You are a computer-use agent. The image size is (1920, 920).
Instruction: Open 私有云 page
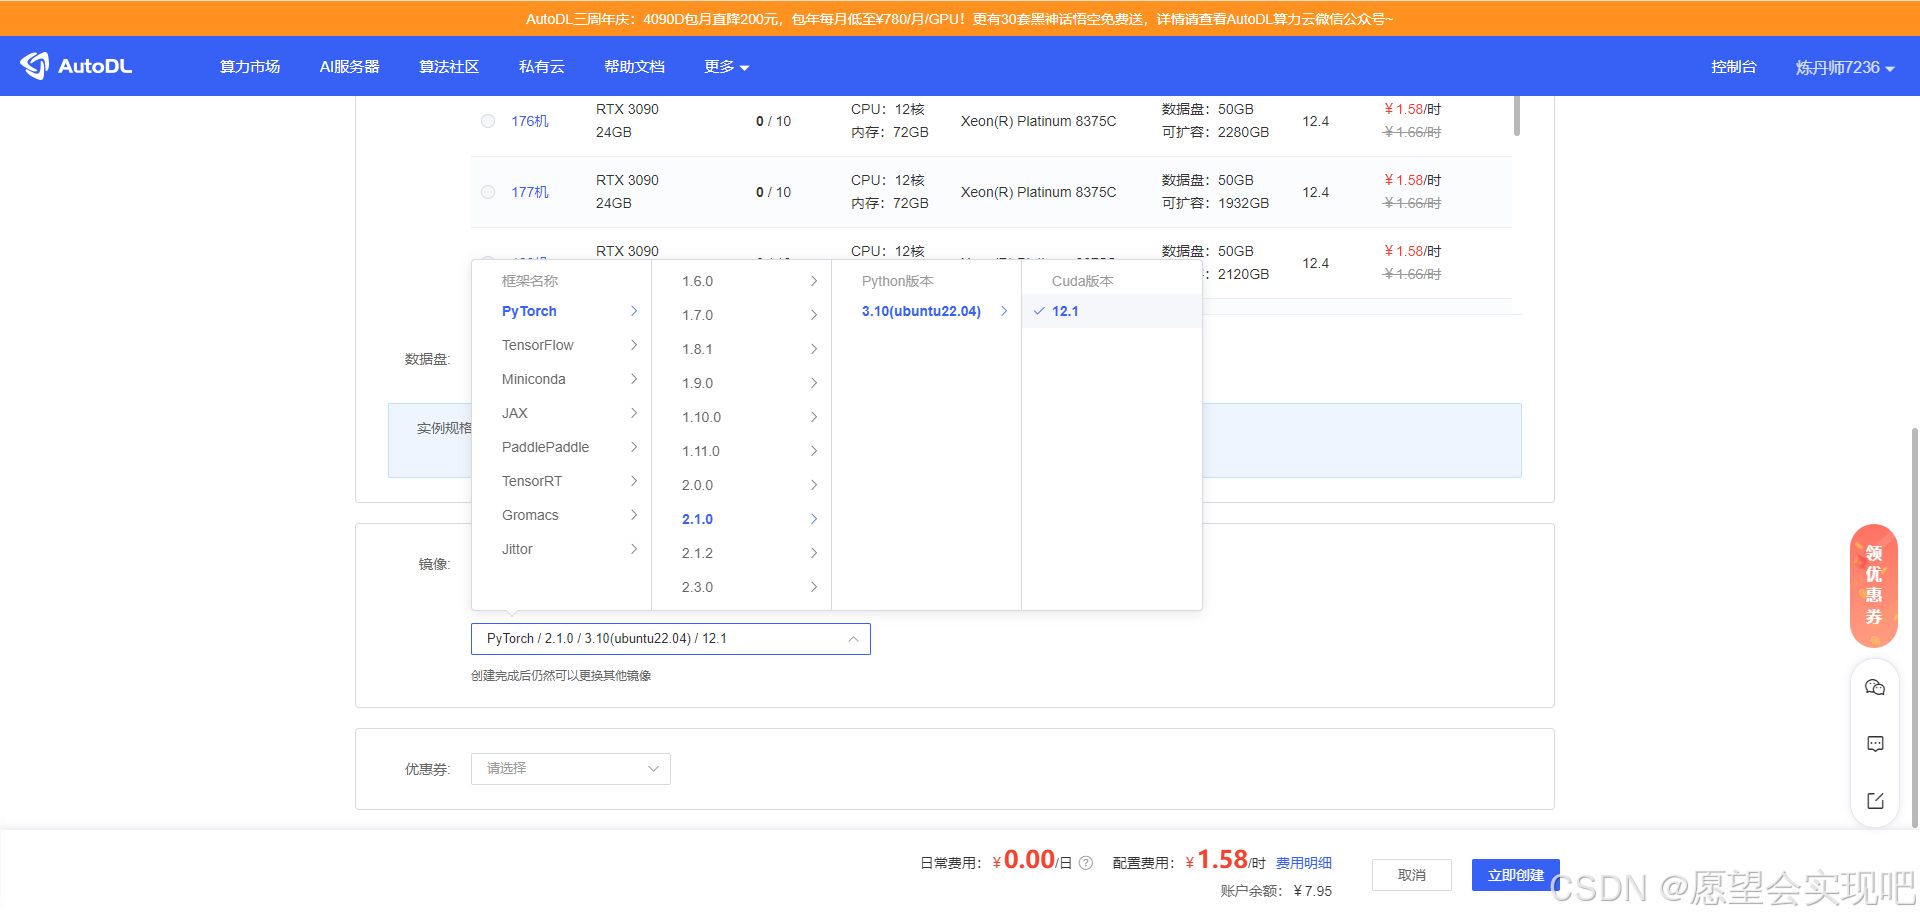pos(542,67)
